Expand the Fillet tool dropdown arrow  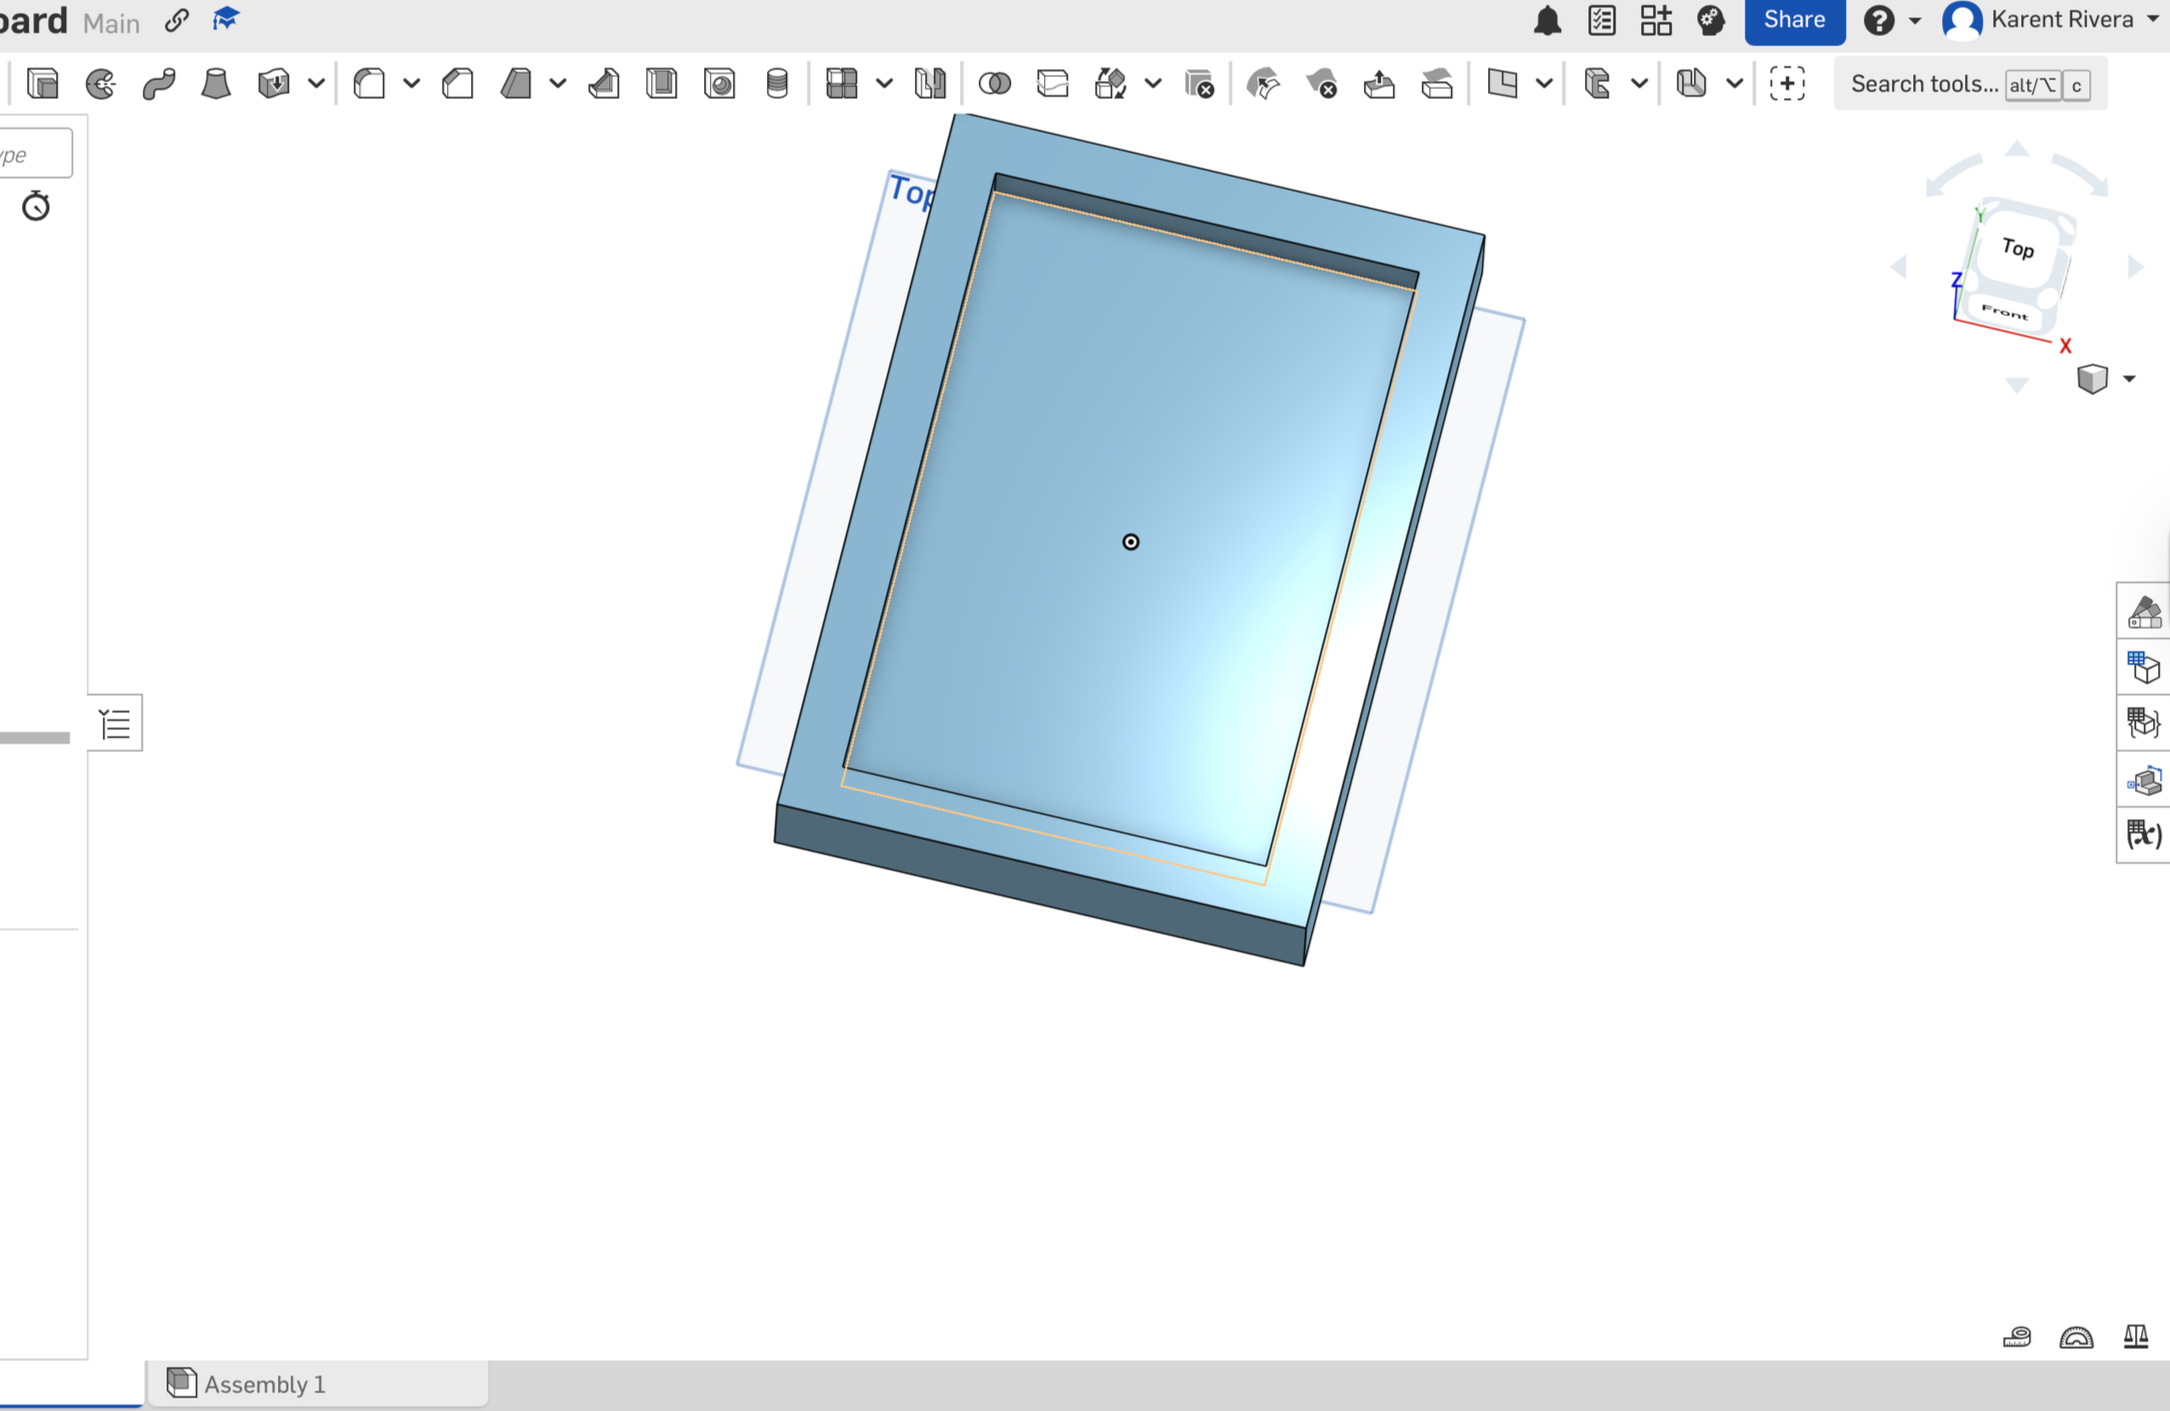(412, 83)
